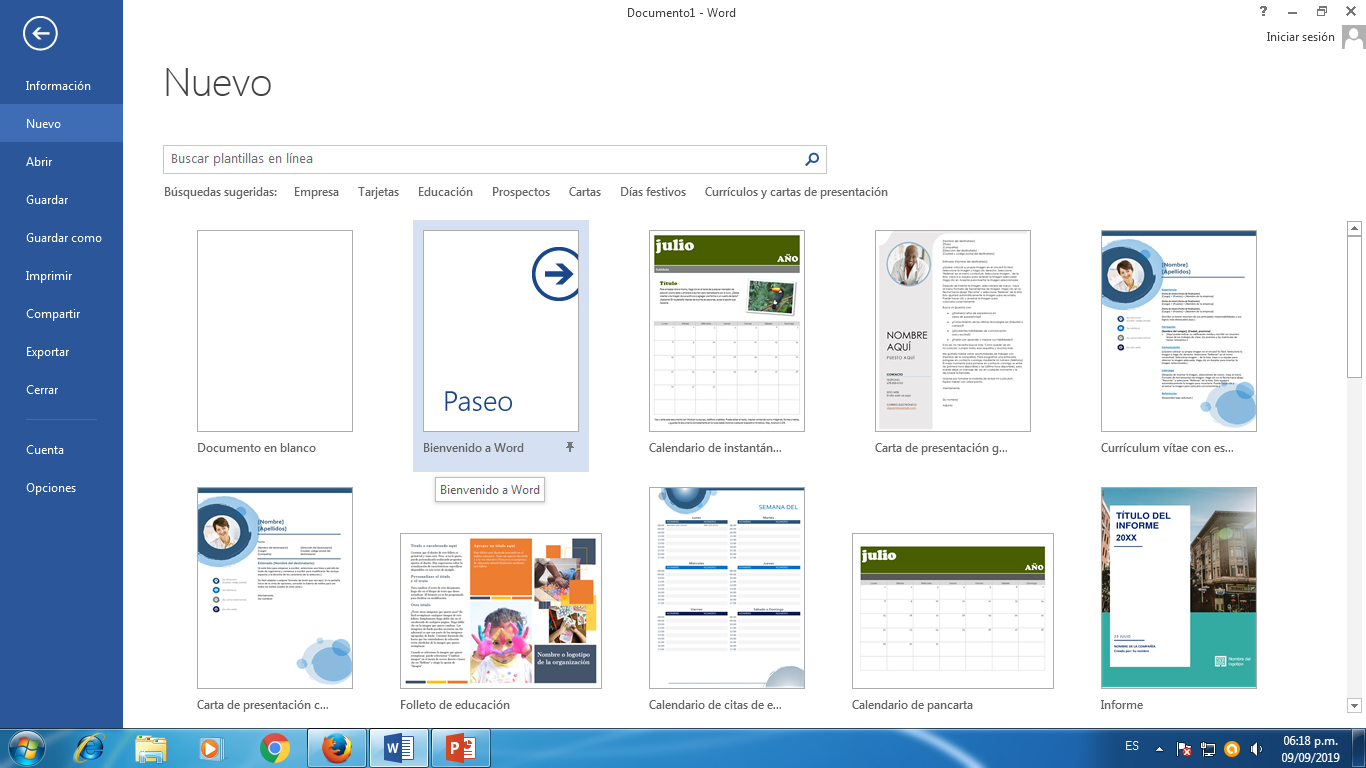
Task: Open Opciones in the sidebar
Action: [61, 488]
